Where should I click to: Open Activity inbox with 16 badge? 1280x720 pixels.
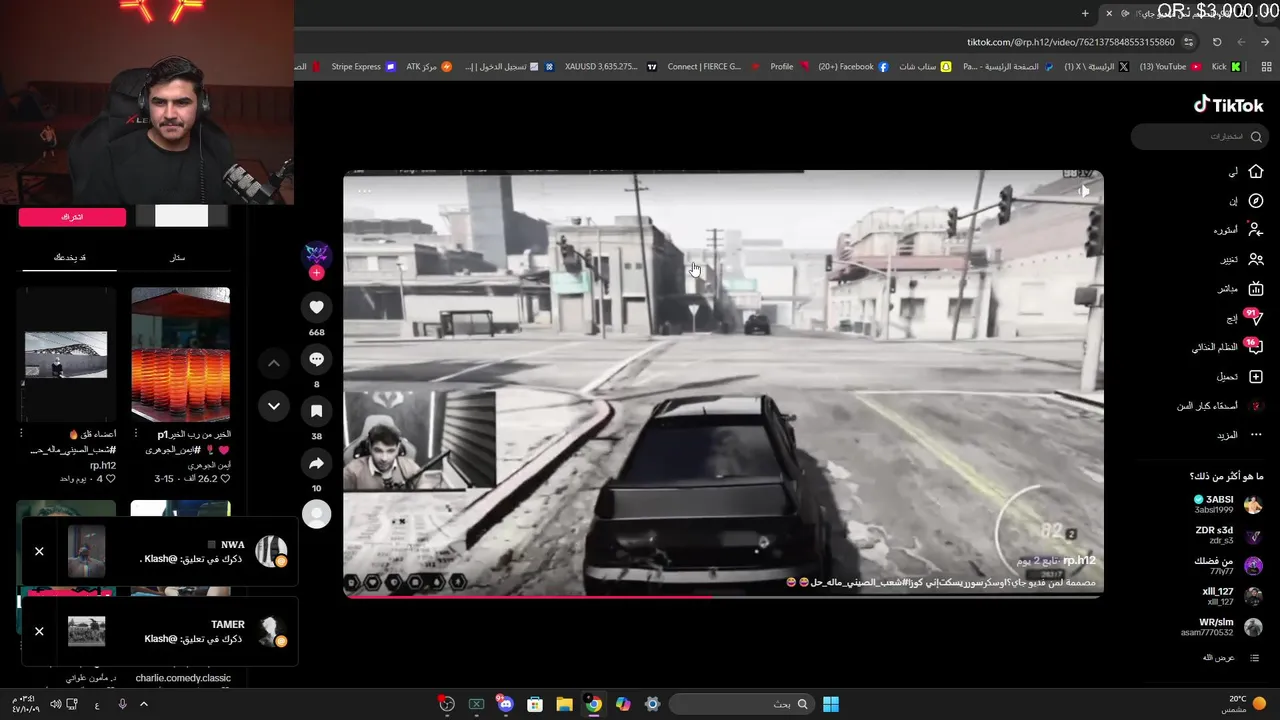(x=1255, y=347)
